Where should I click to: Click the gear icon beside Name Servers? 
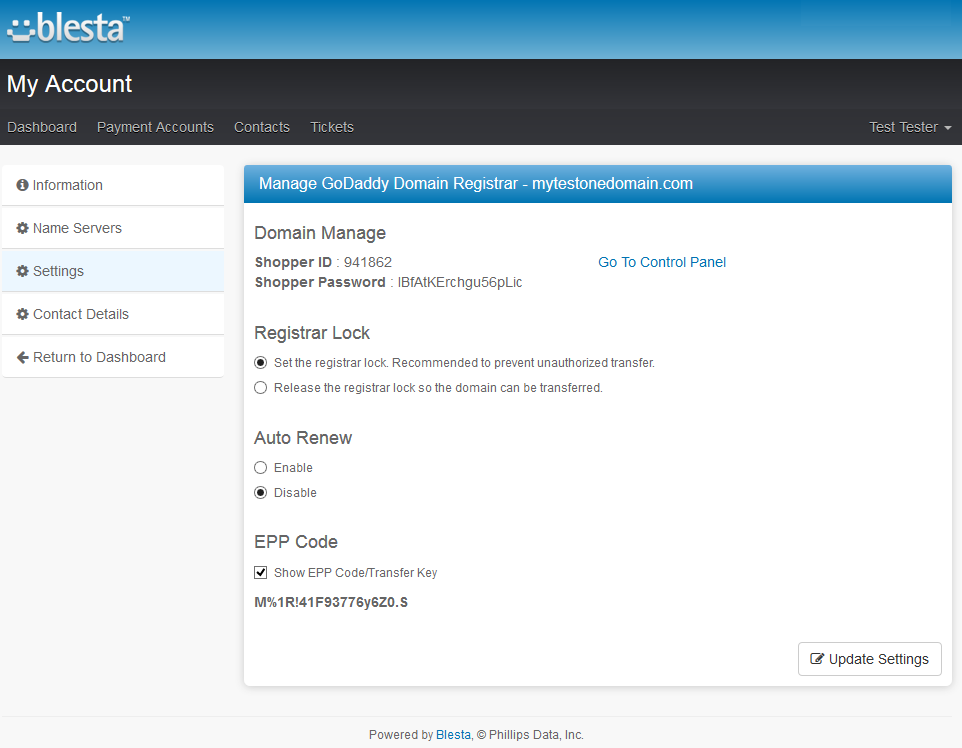pos(22,228)
